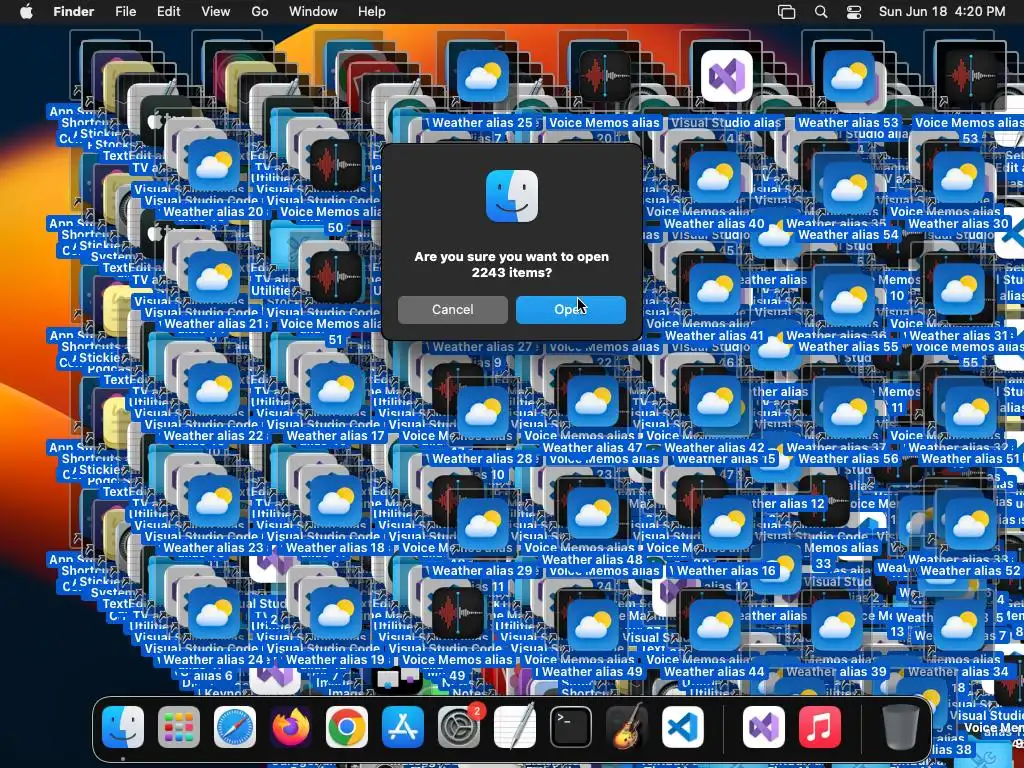Viewport: 1024px width, 768px height.
Task: Select the Weather alias 20 icon
Action: pos(214,166)
